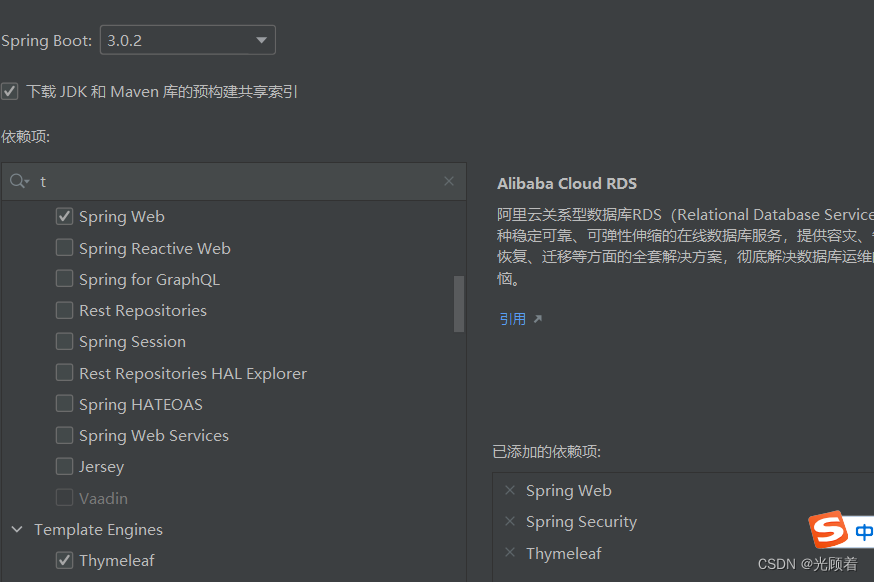Collapse the Template Engines section

click(16, 529)
